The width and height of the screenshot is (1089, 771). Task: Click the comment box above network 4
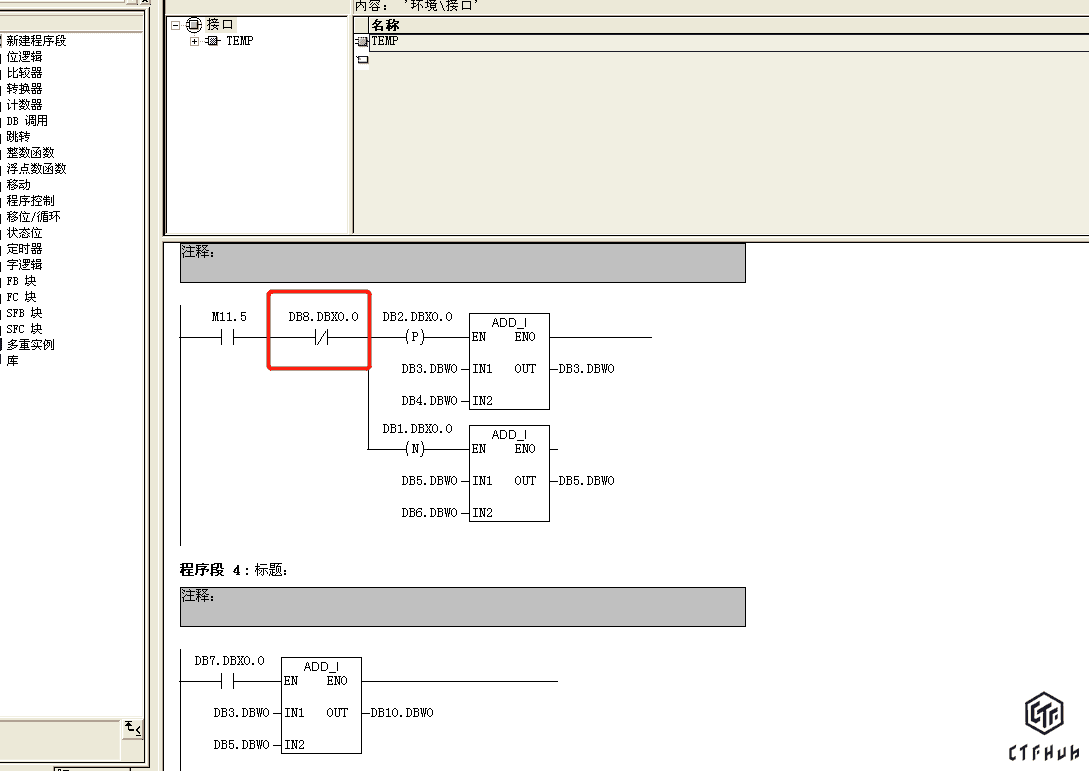462,607
